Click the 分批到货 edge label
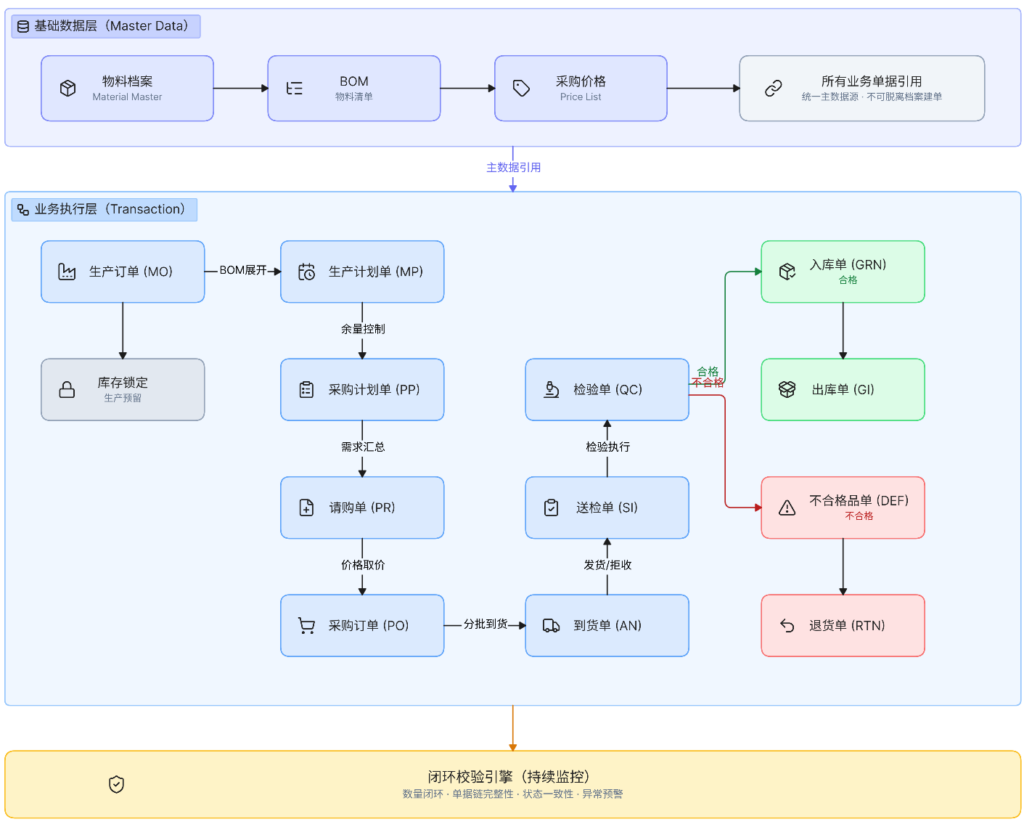The height and width of the screenshot is (827, 1024). point(485,624)
